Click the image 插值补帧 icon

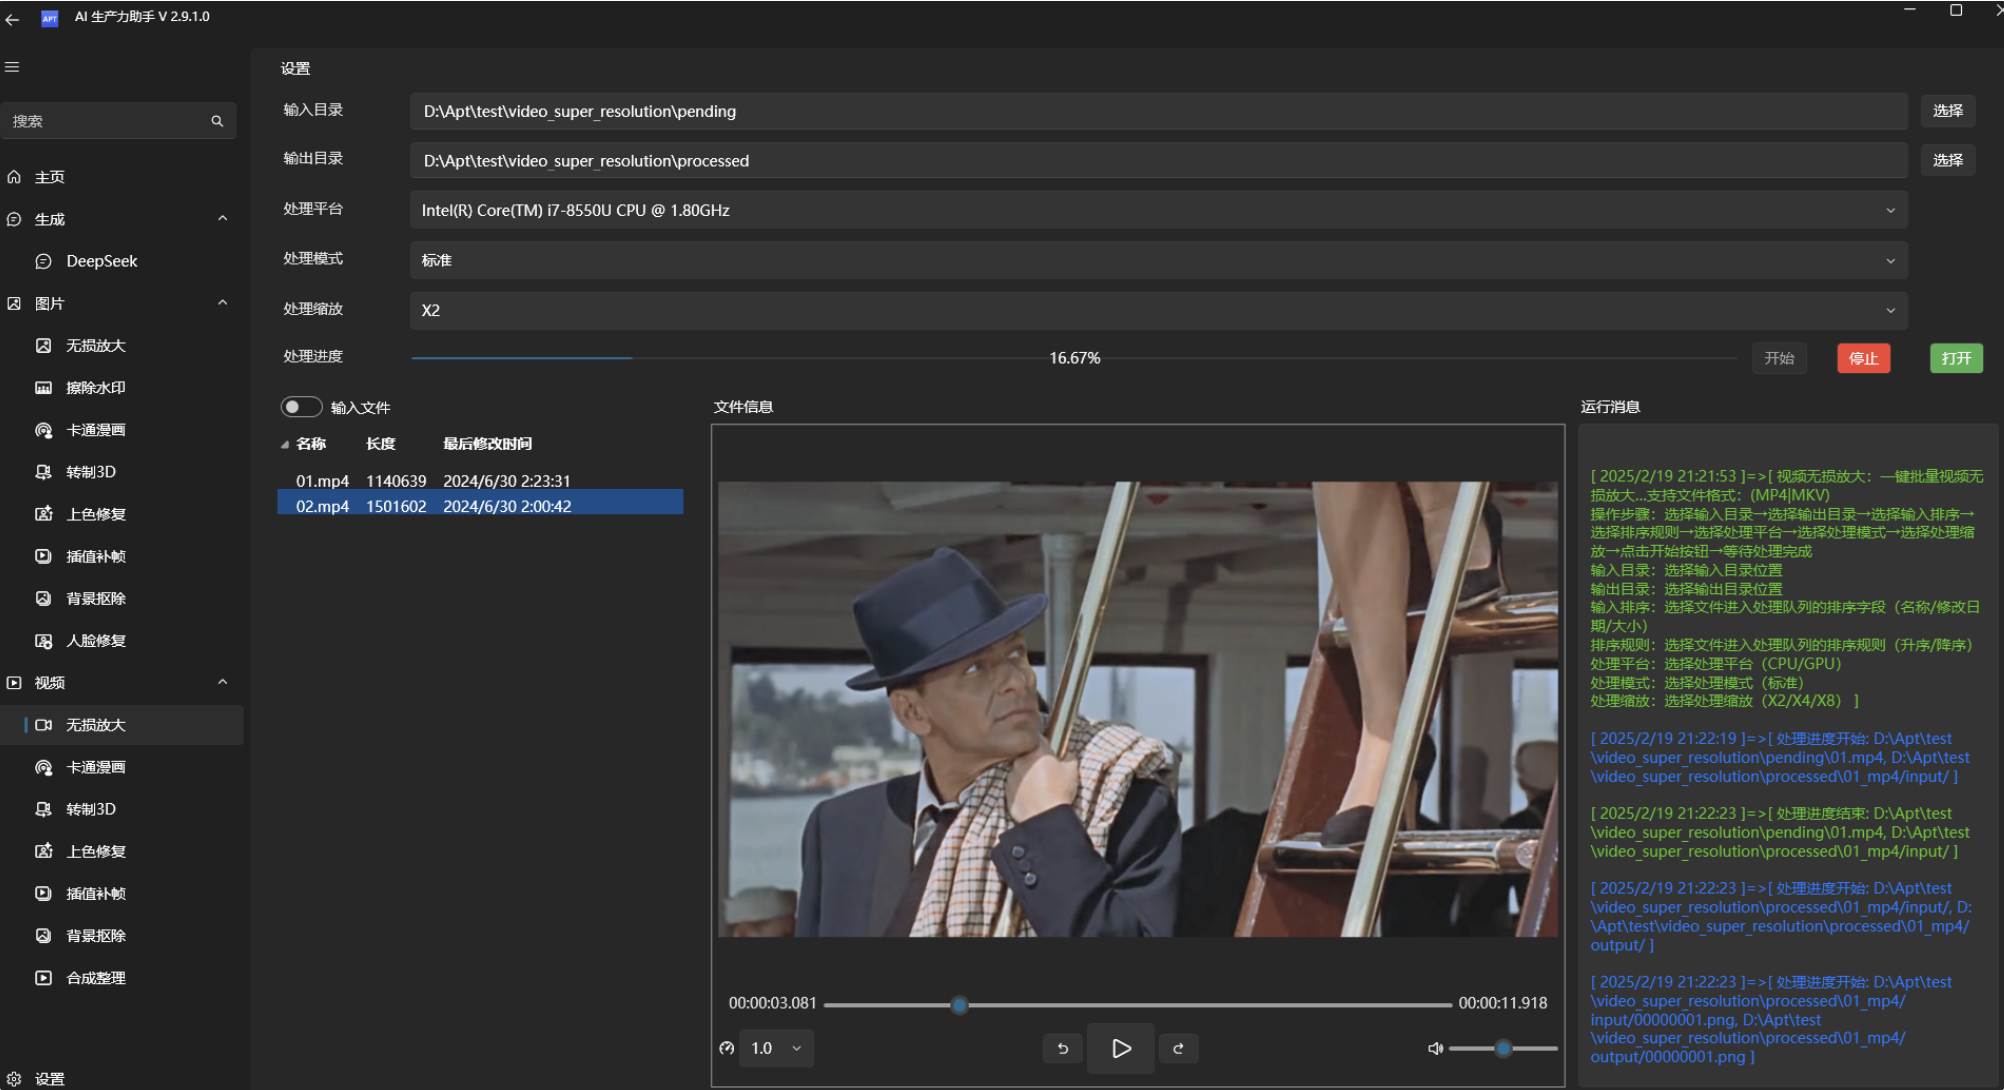[43, 556]
